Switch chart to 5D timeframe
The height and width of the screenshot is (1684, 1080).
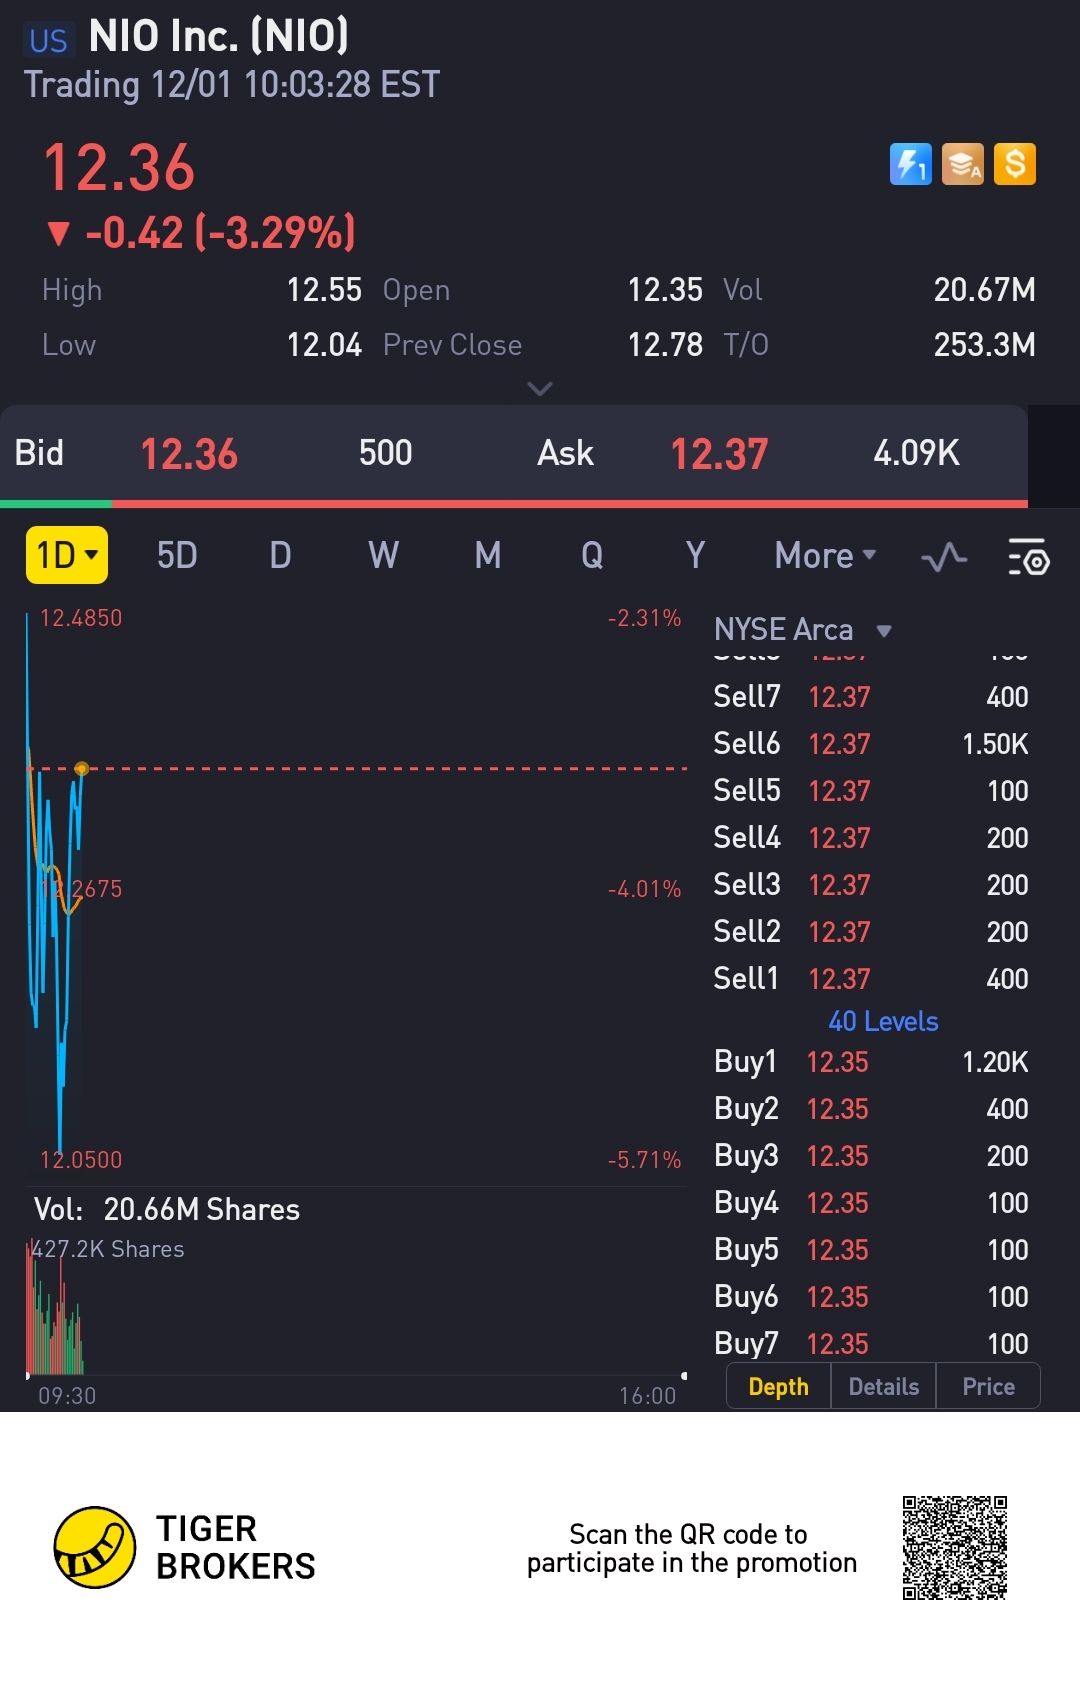point(177,555)
